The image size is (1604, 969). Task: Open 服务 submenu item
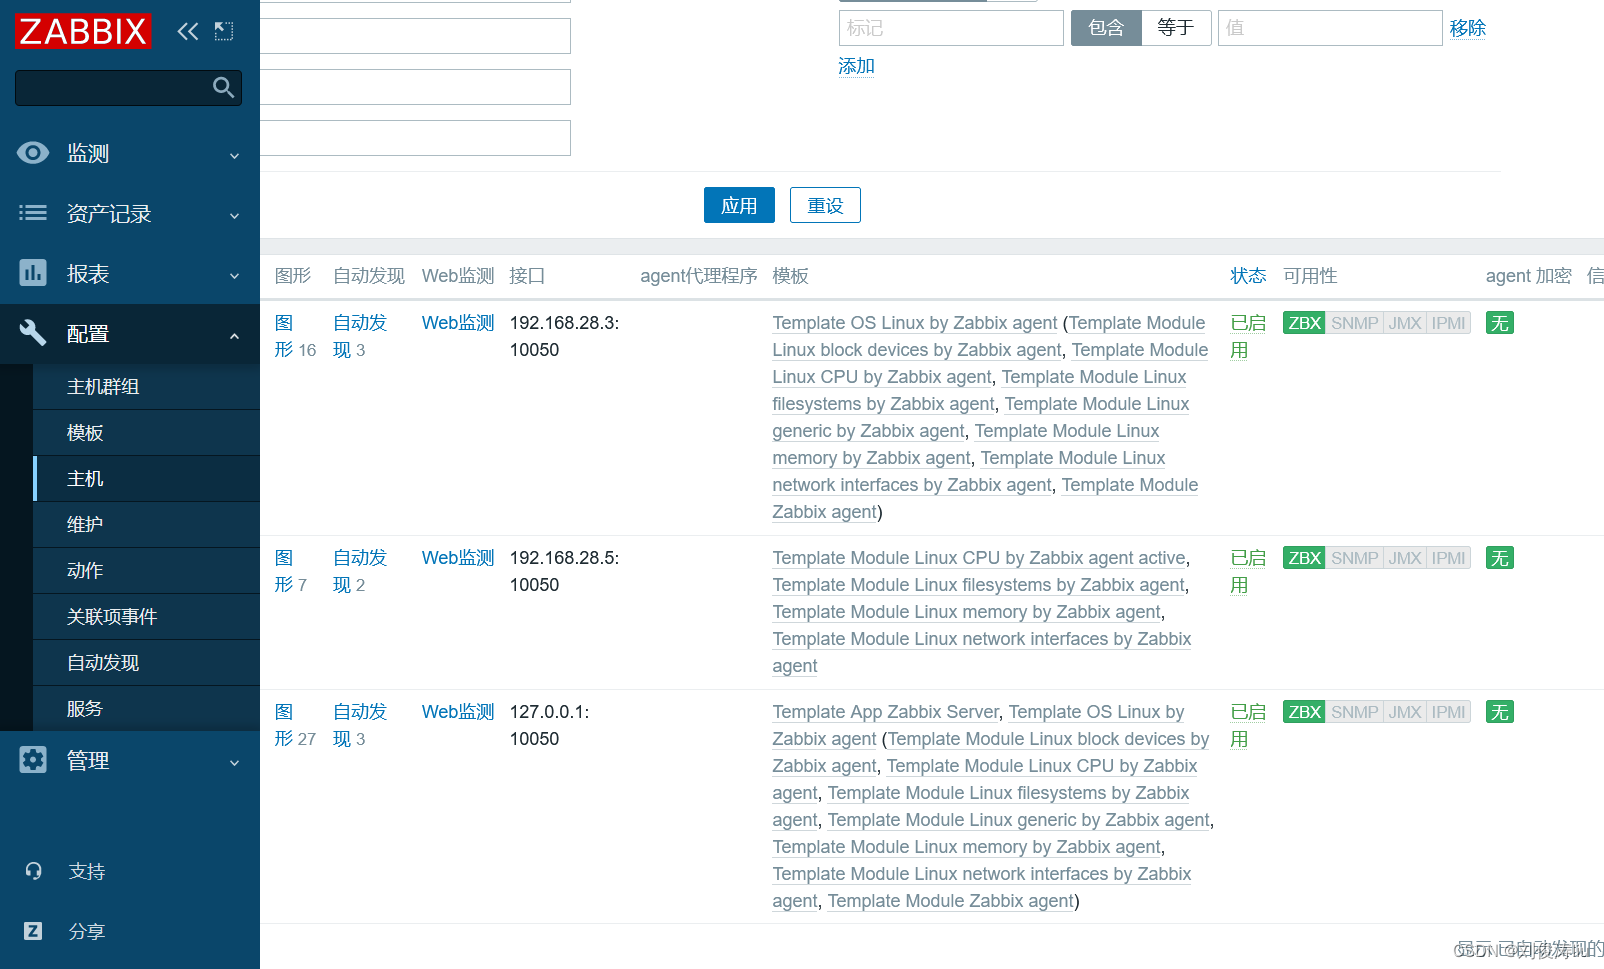tap(146, 709)
